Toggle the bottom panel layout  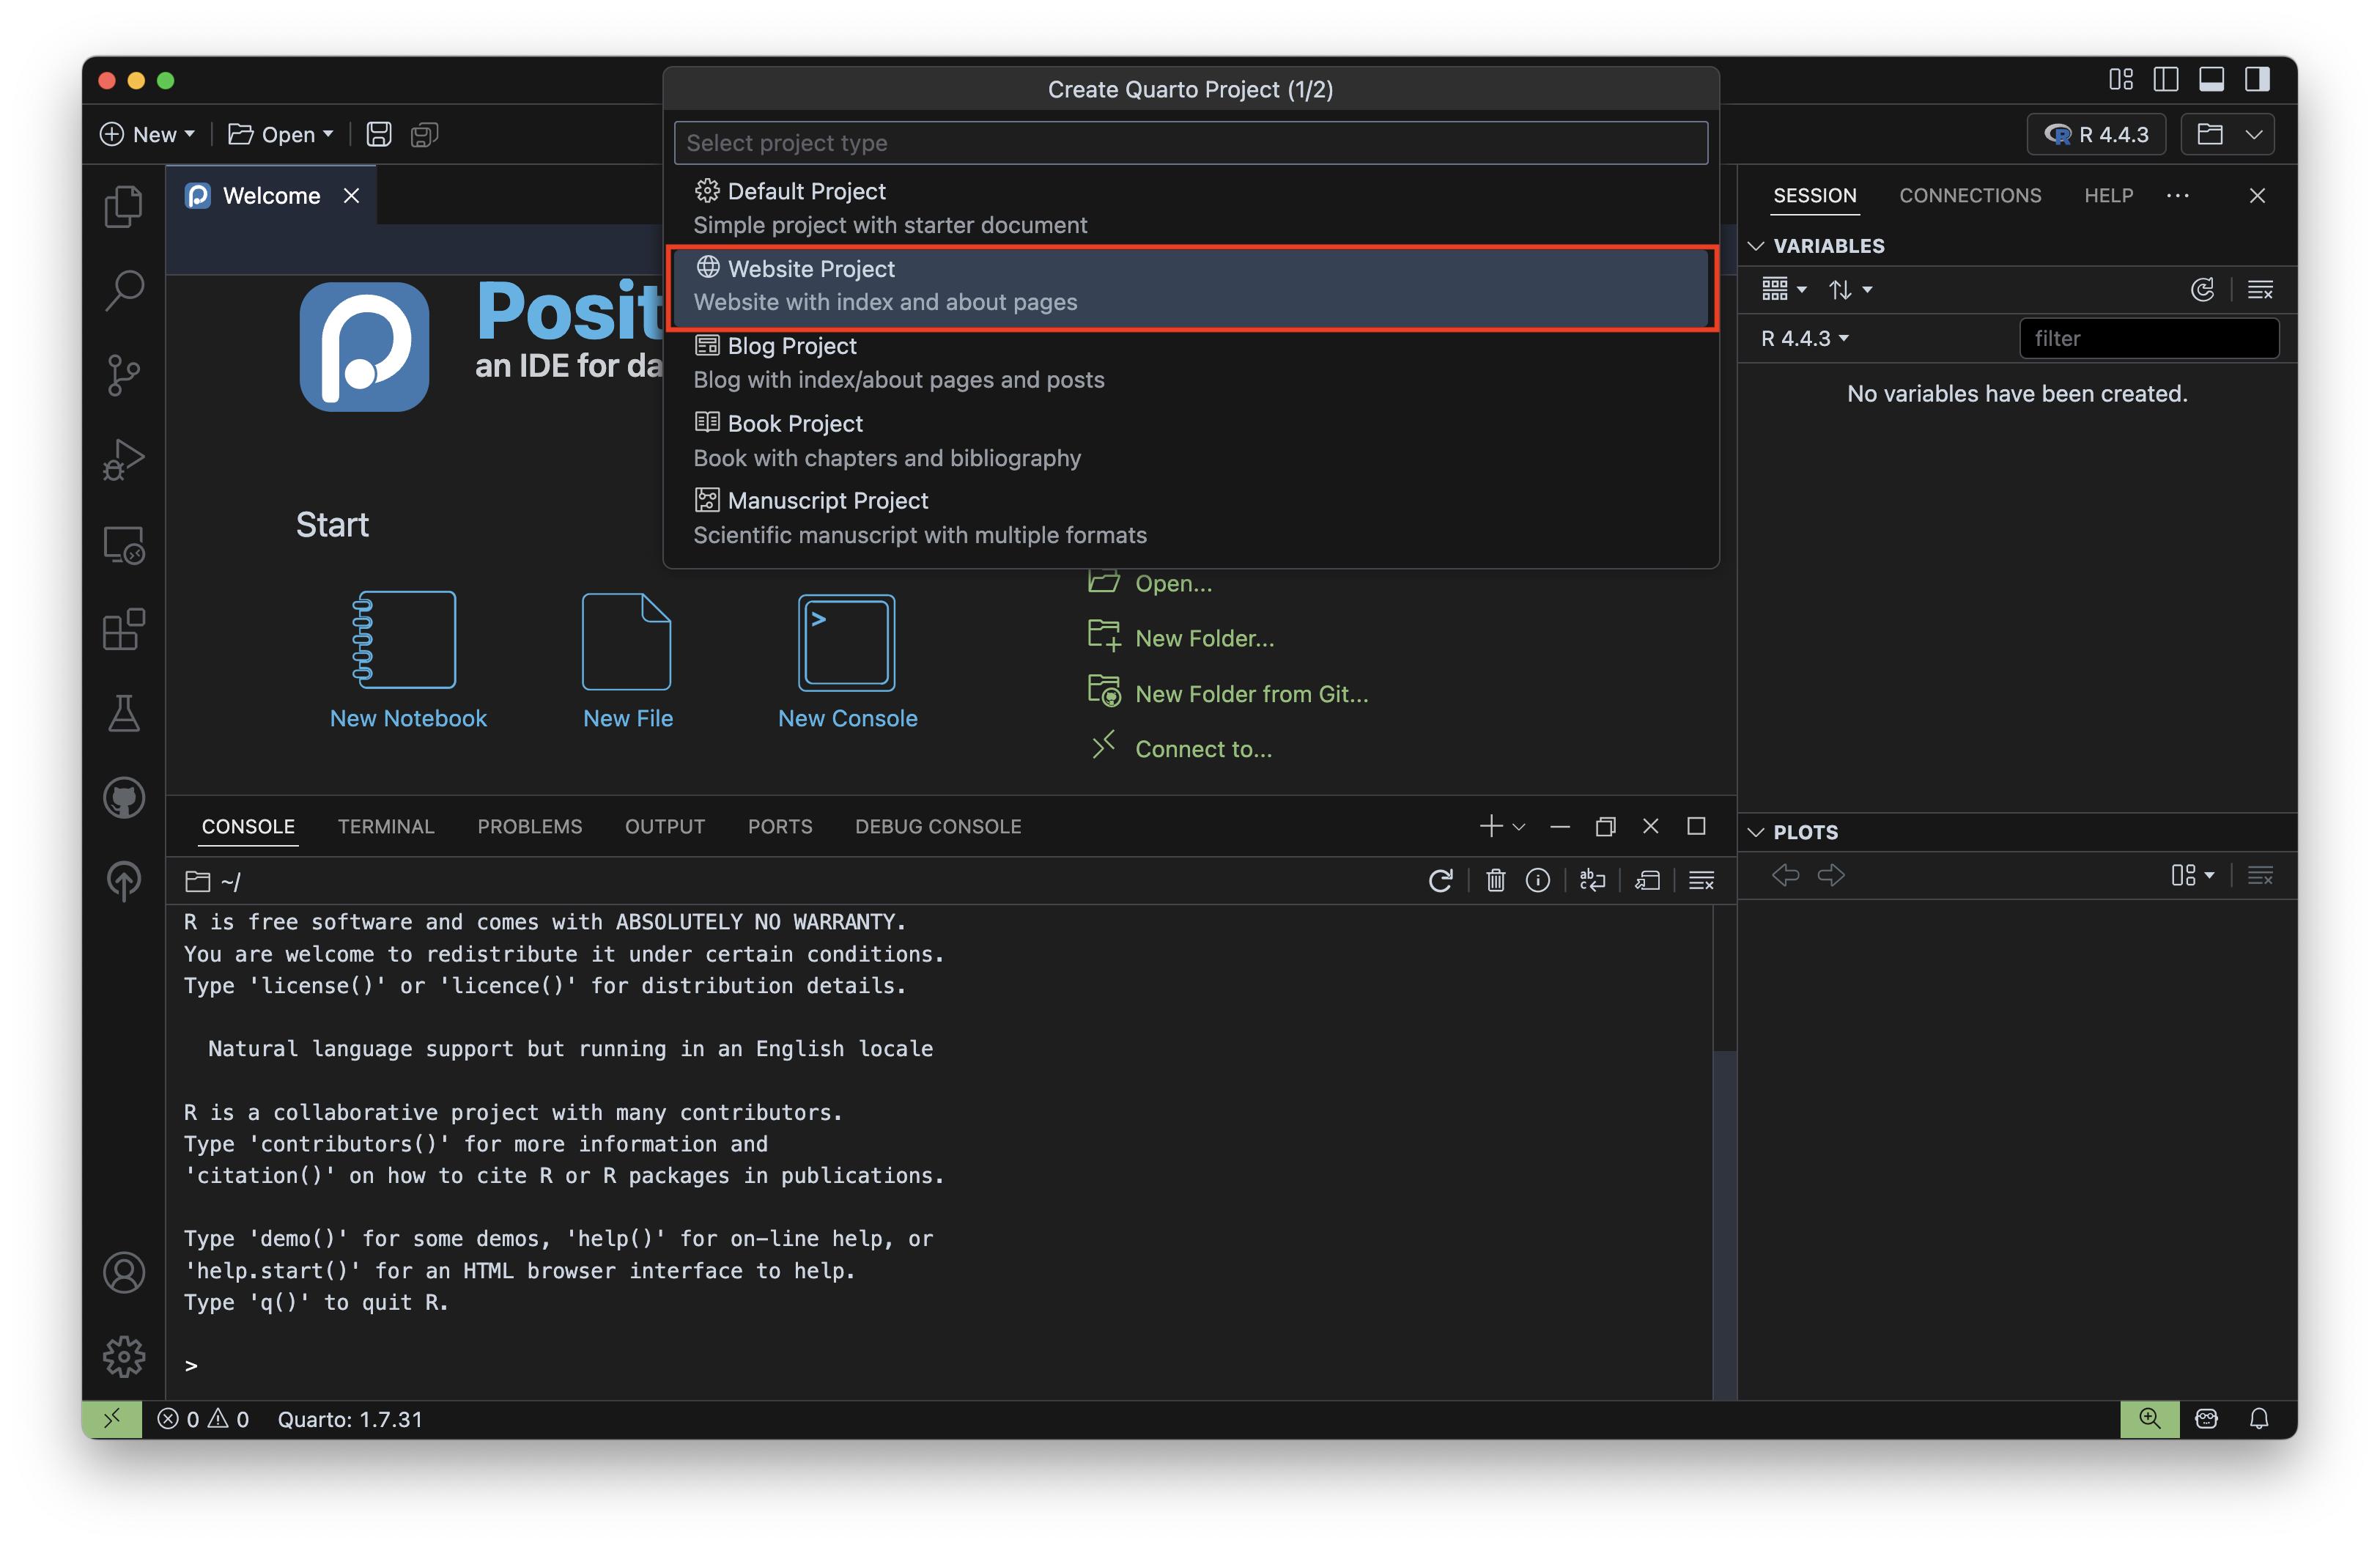[2211, 79]
